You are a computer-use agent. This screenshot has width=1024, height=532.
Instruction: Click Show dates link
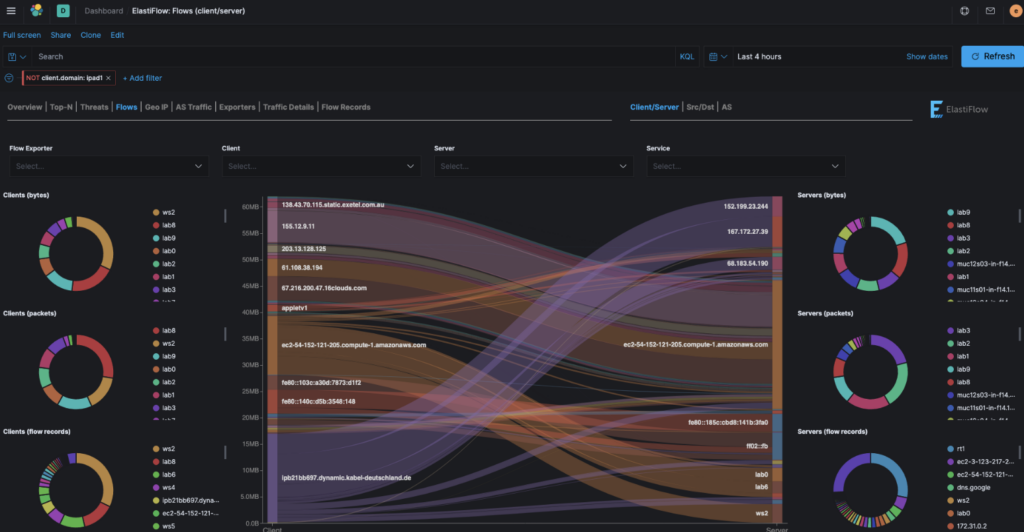pyautogui.click(x=927, y=57)
